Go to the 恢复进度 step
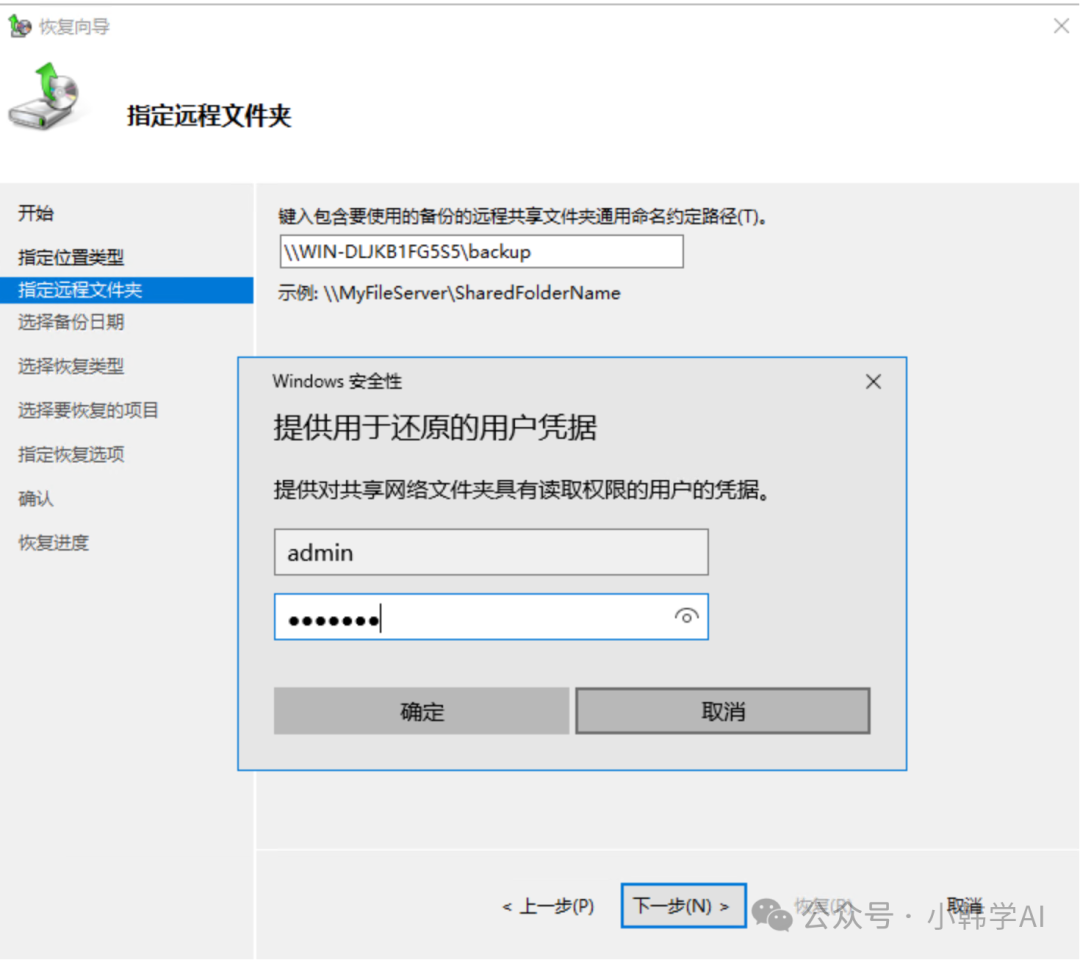Image resolution: width=1080 pixels, height=960 pixels. 53,542
